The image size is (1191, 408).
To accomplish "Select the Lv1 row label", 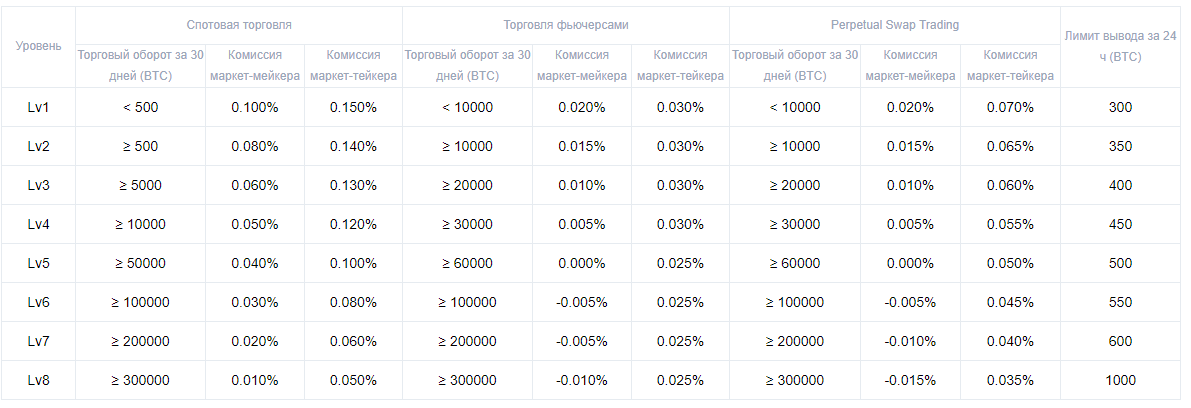I will pyautogui.click(x=38, y=107).
